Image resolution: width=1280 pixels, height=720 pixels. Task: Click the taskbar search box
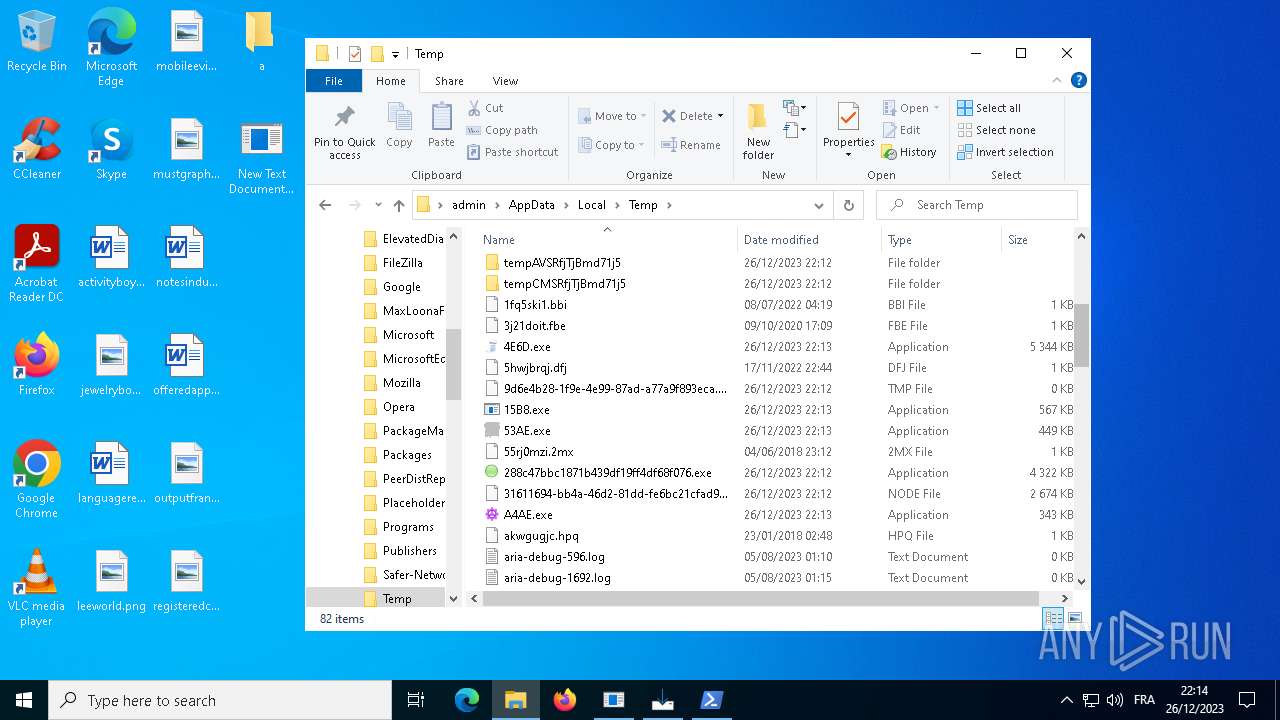[220, 700]
